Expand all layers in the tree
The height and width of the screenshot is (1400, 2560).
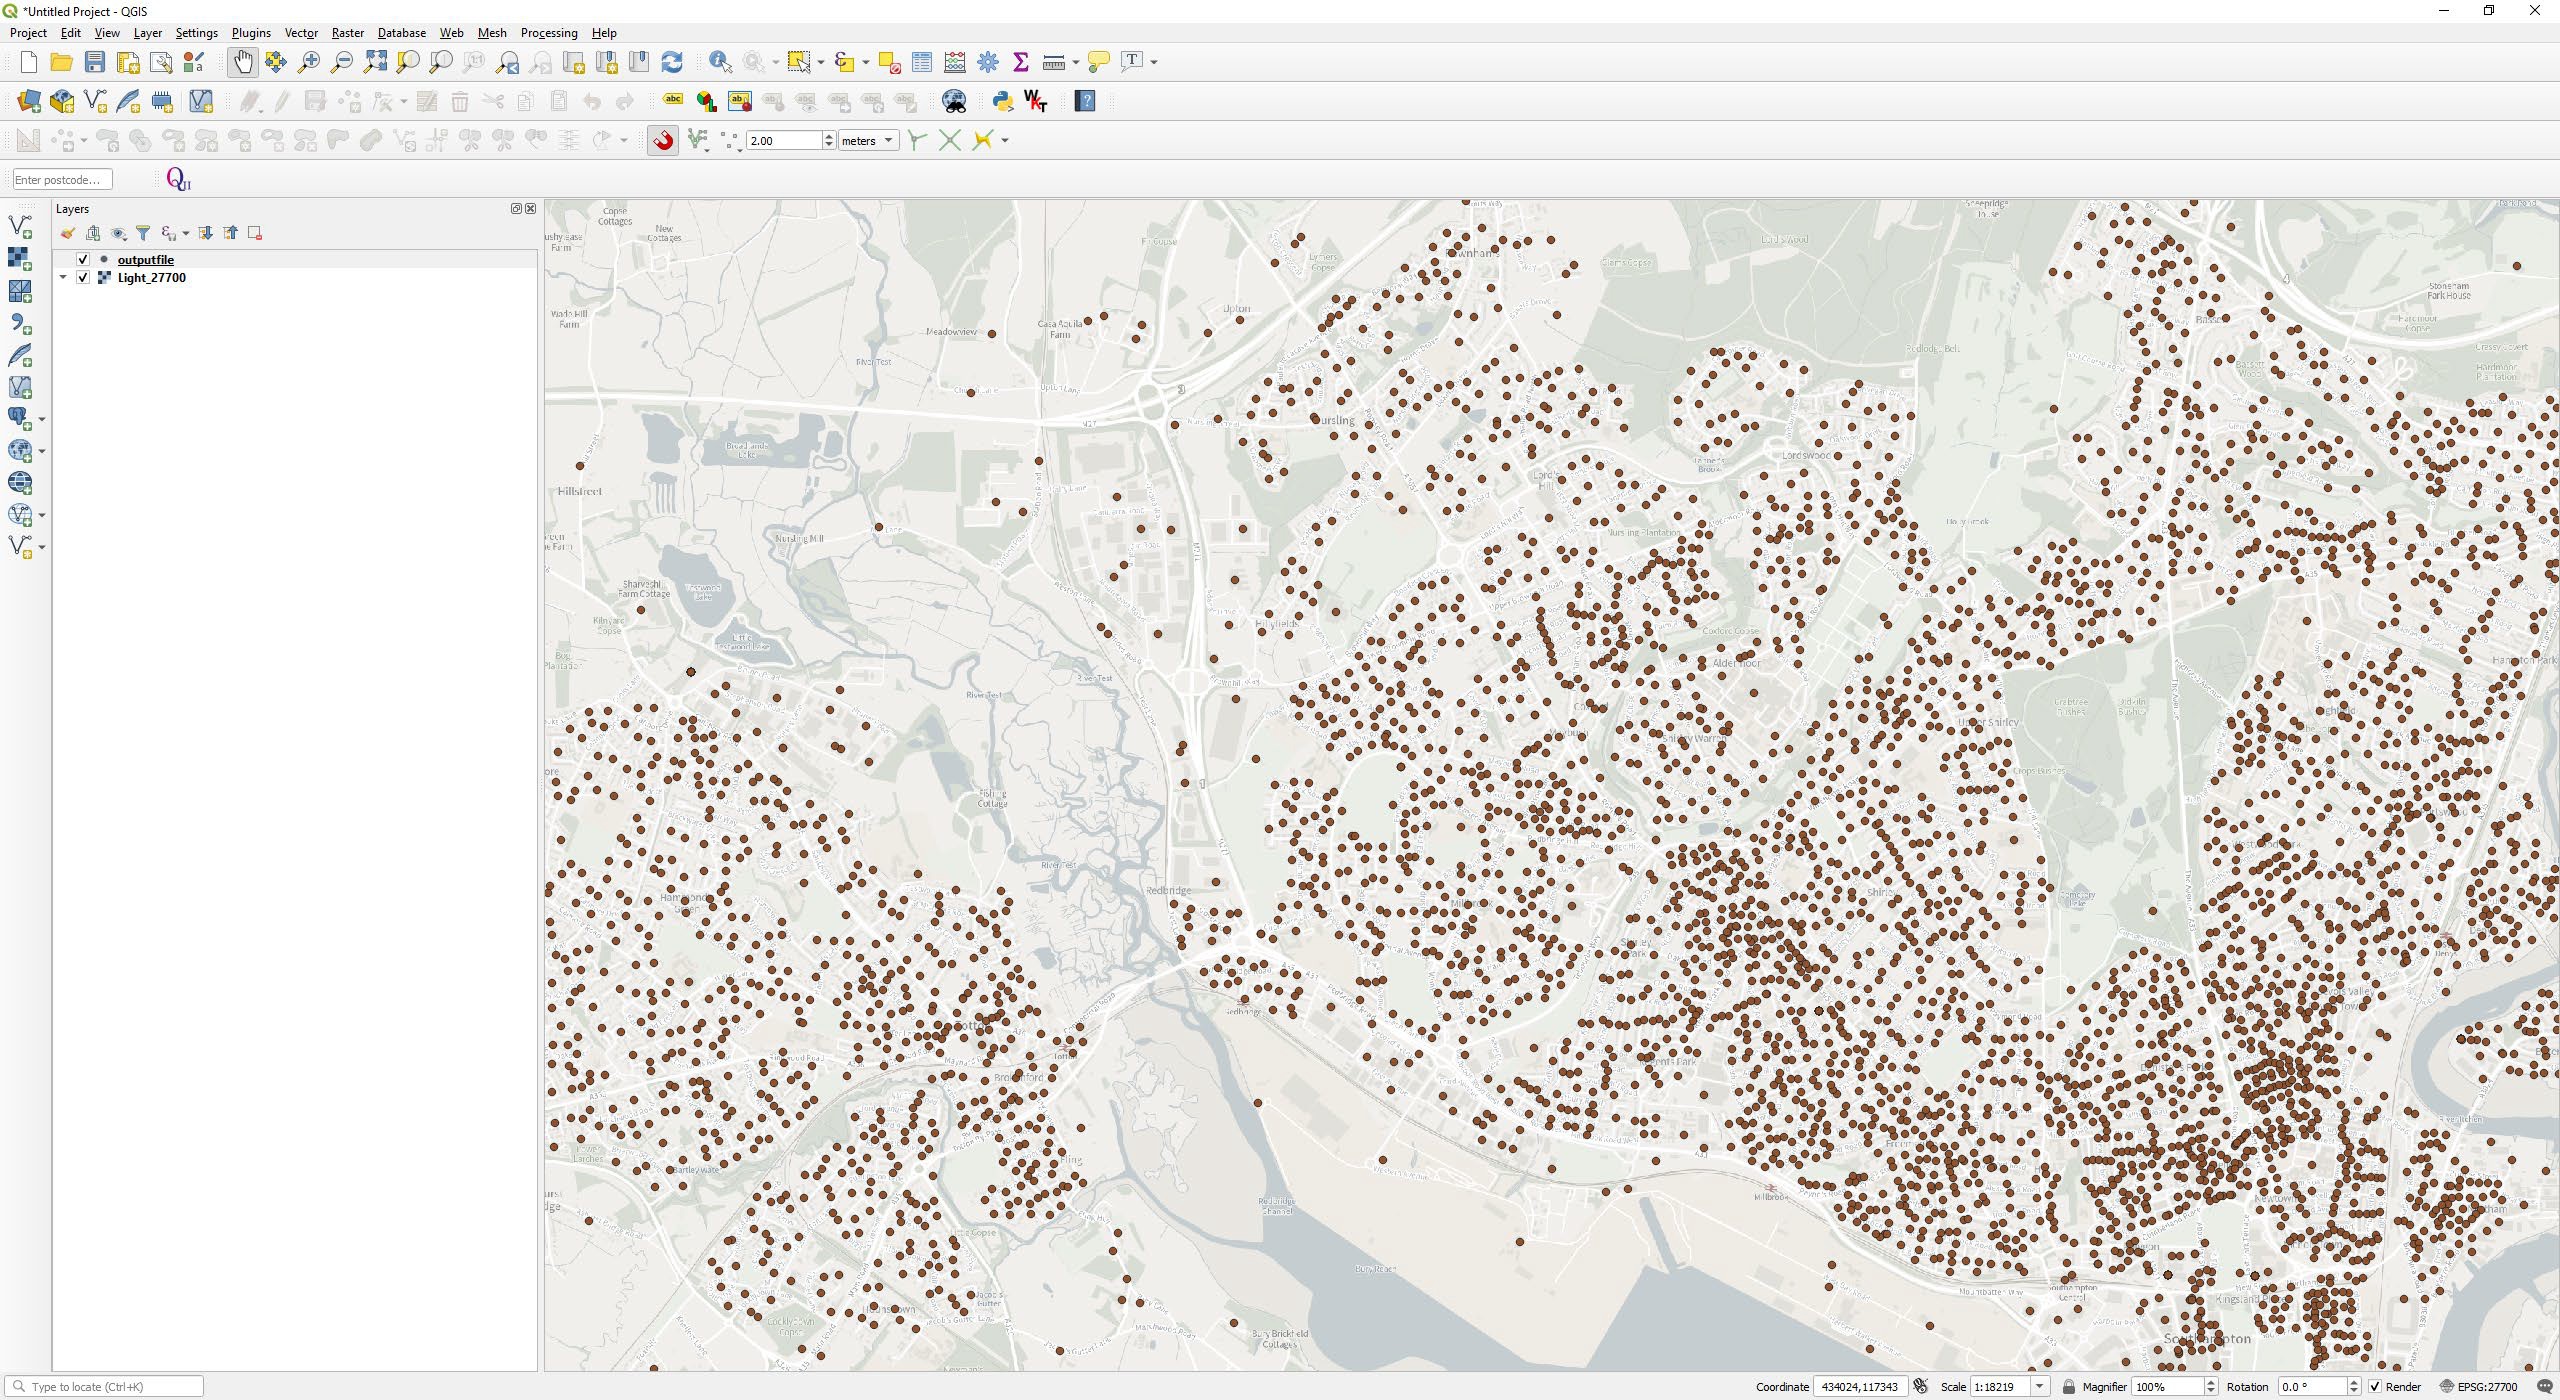click(x=205, y=233)
